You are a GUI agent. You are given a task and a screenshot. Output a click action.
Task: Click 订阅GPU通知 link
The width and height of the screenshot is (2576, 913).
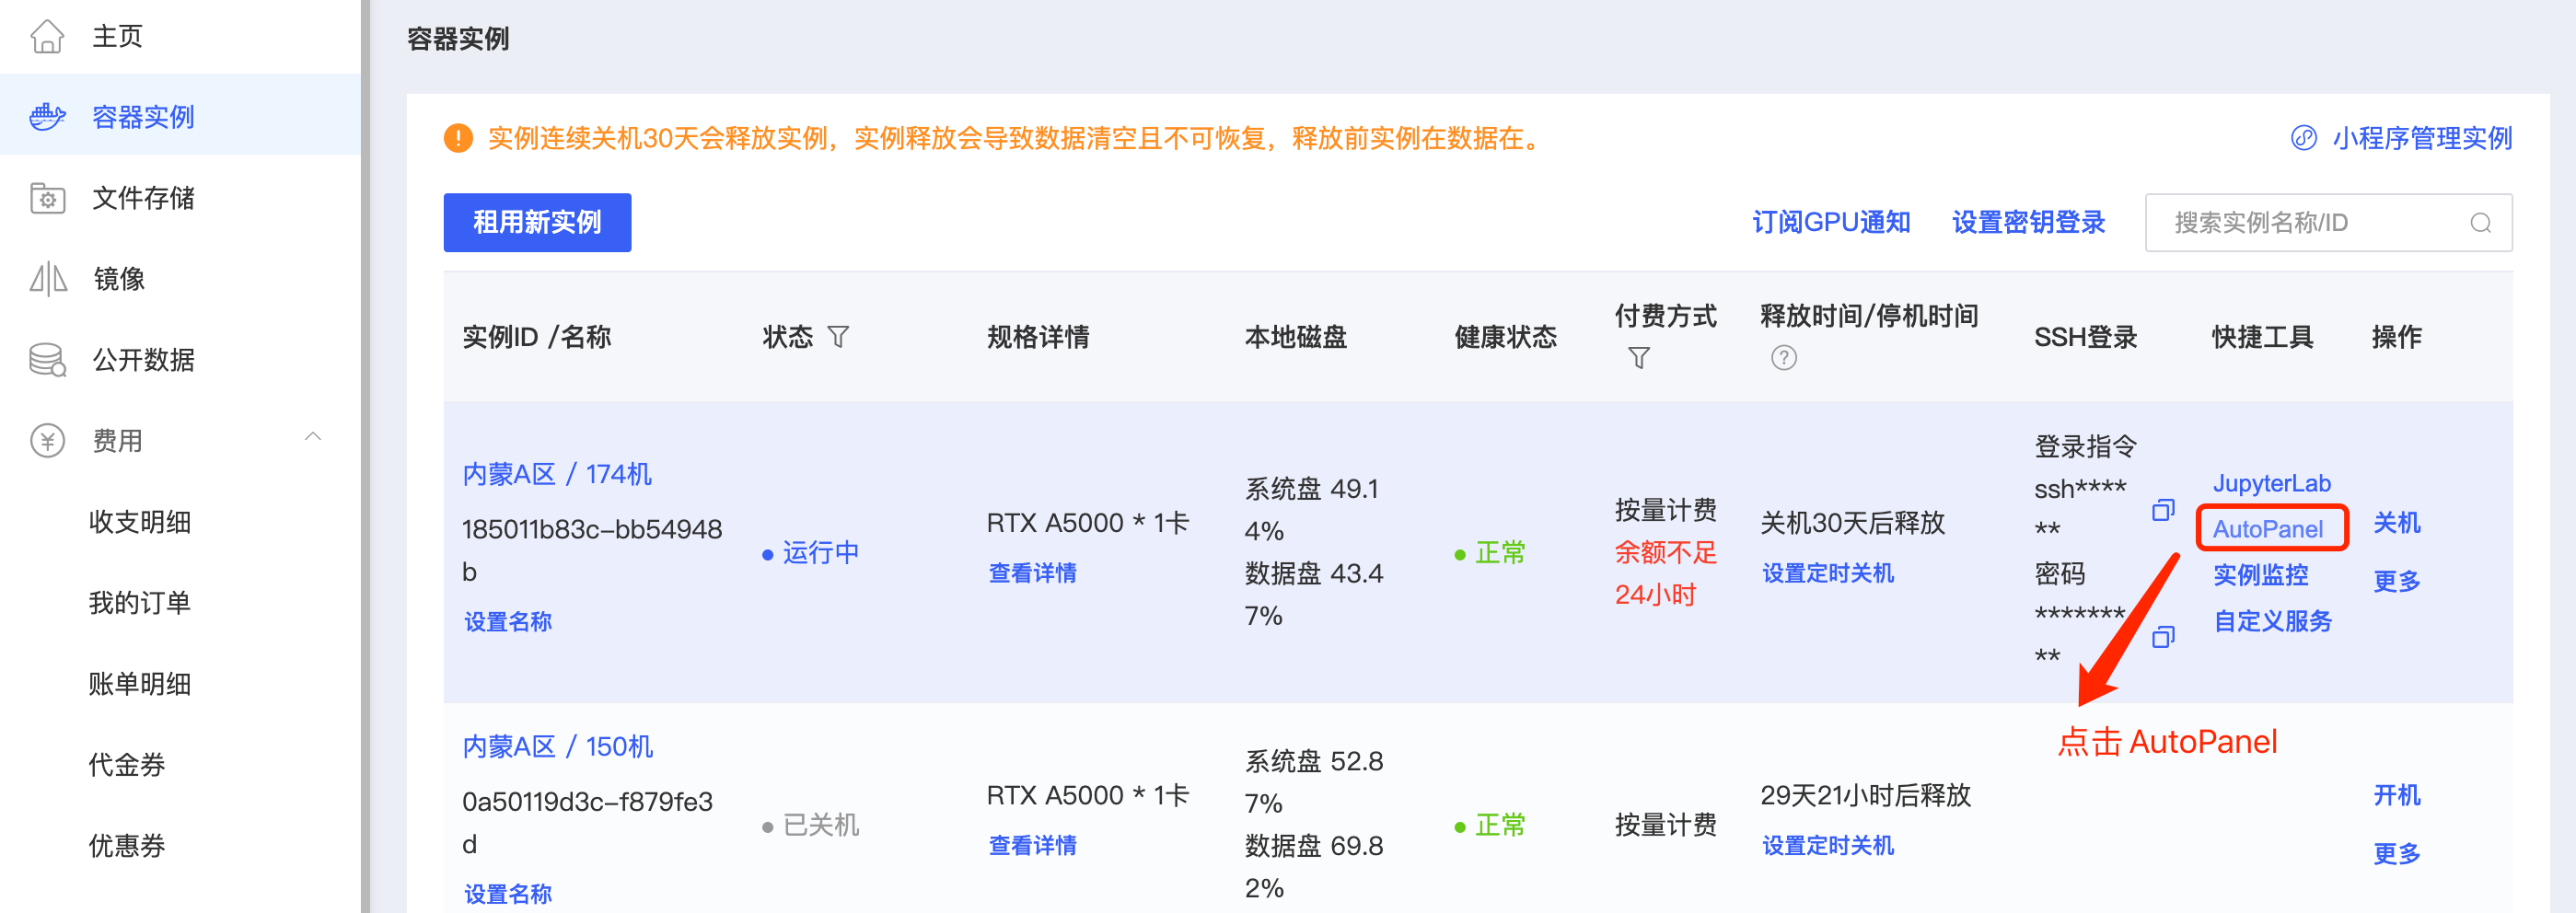(1831, 222)
